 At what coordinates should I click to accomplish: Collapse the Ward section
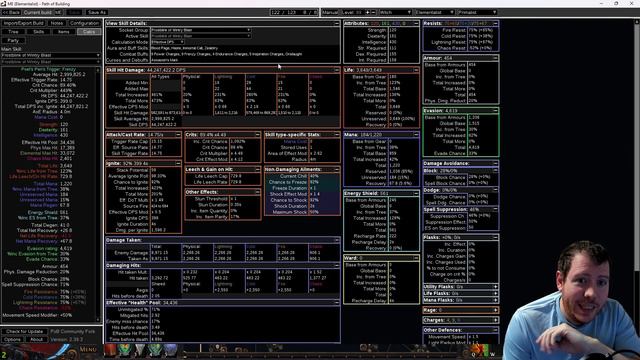416,258
